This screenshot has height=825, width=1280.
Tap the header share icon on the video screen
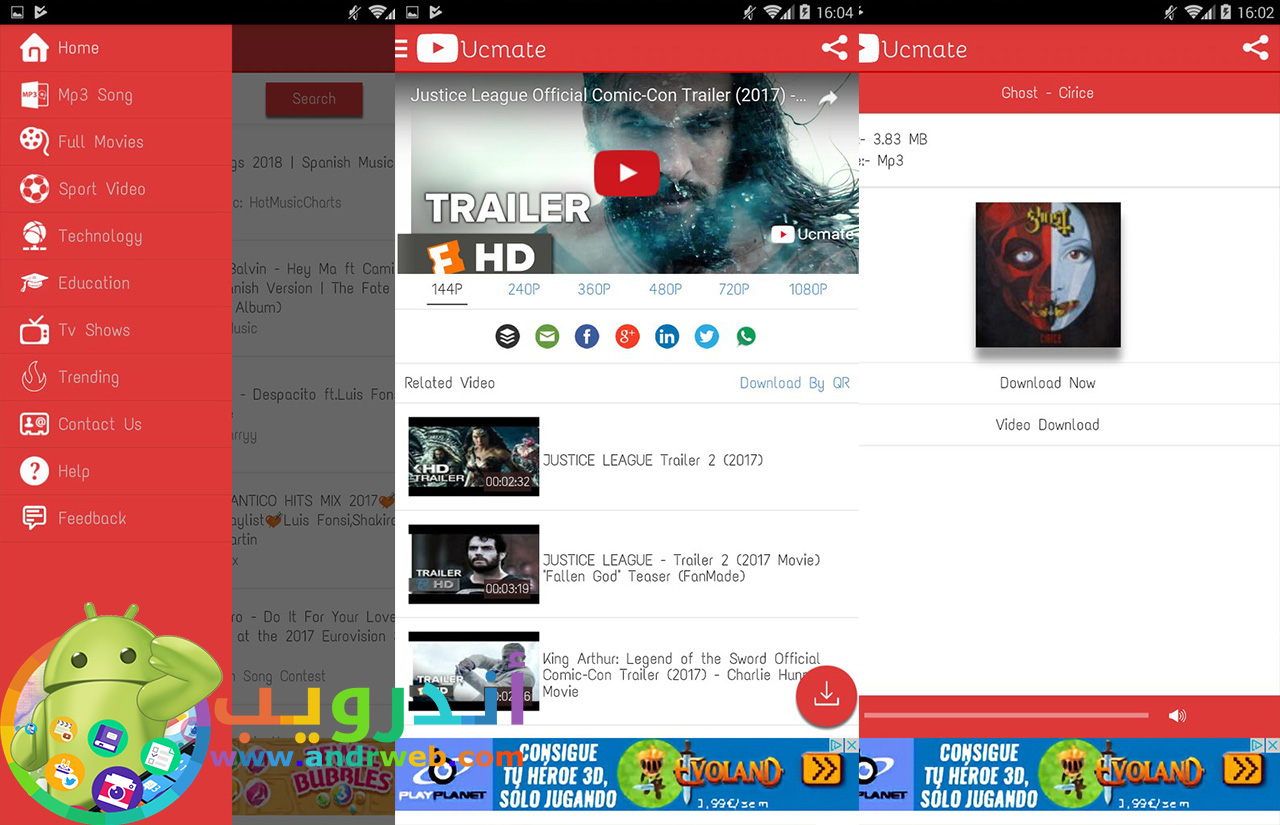tap(834, 48)
